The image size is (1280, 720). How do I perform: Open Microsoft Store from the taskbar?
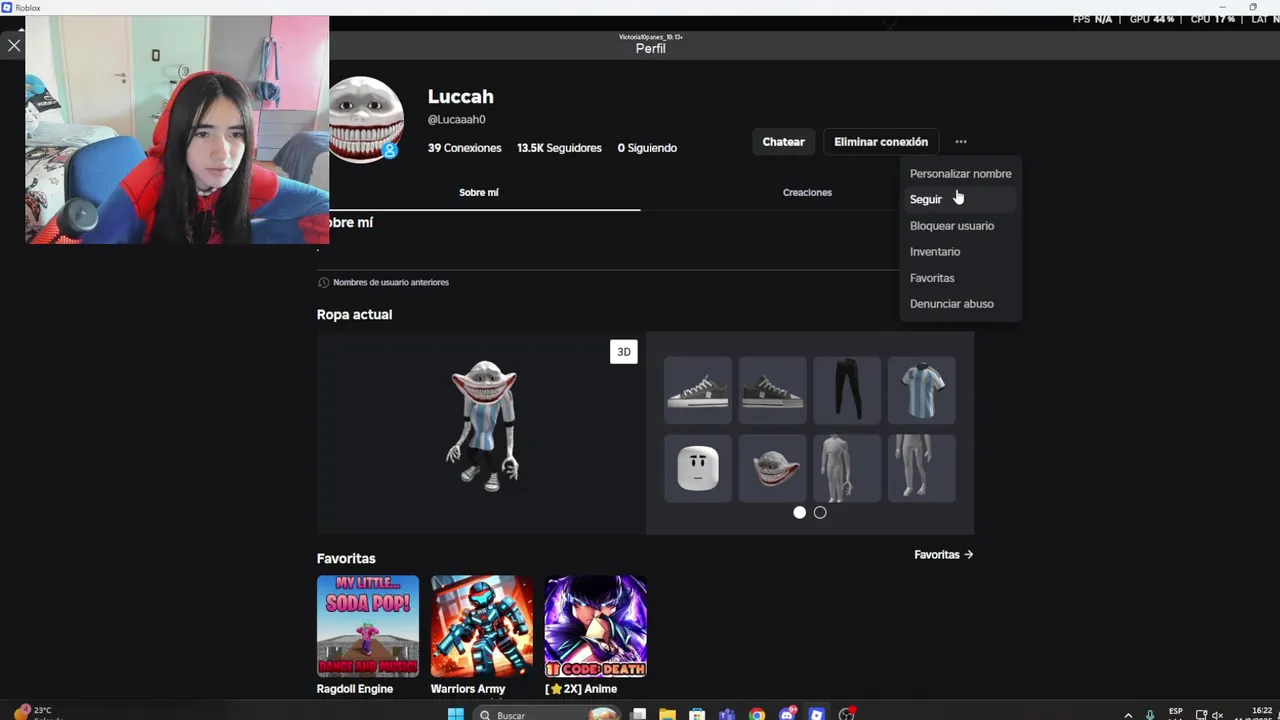click(697, 714)
